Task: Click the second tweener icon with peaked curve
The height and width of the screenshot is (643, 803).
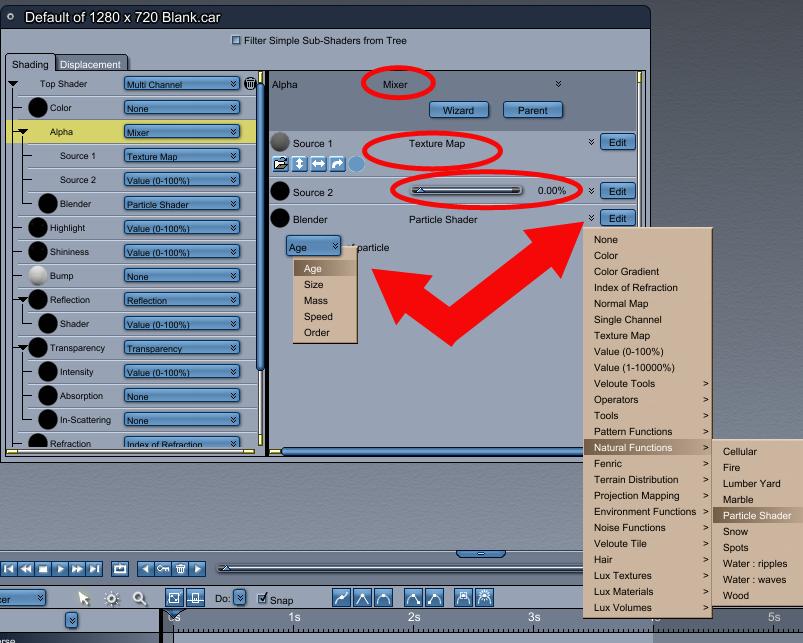Action: 363,598
